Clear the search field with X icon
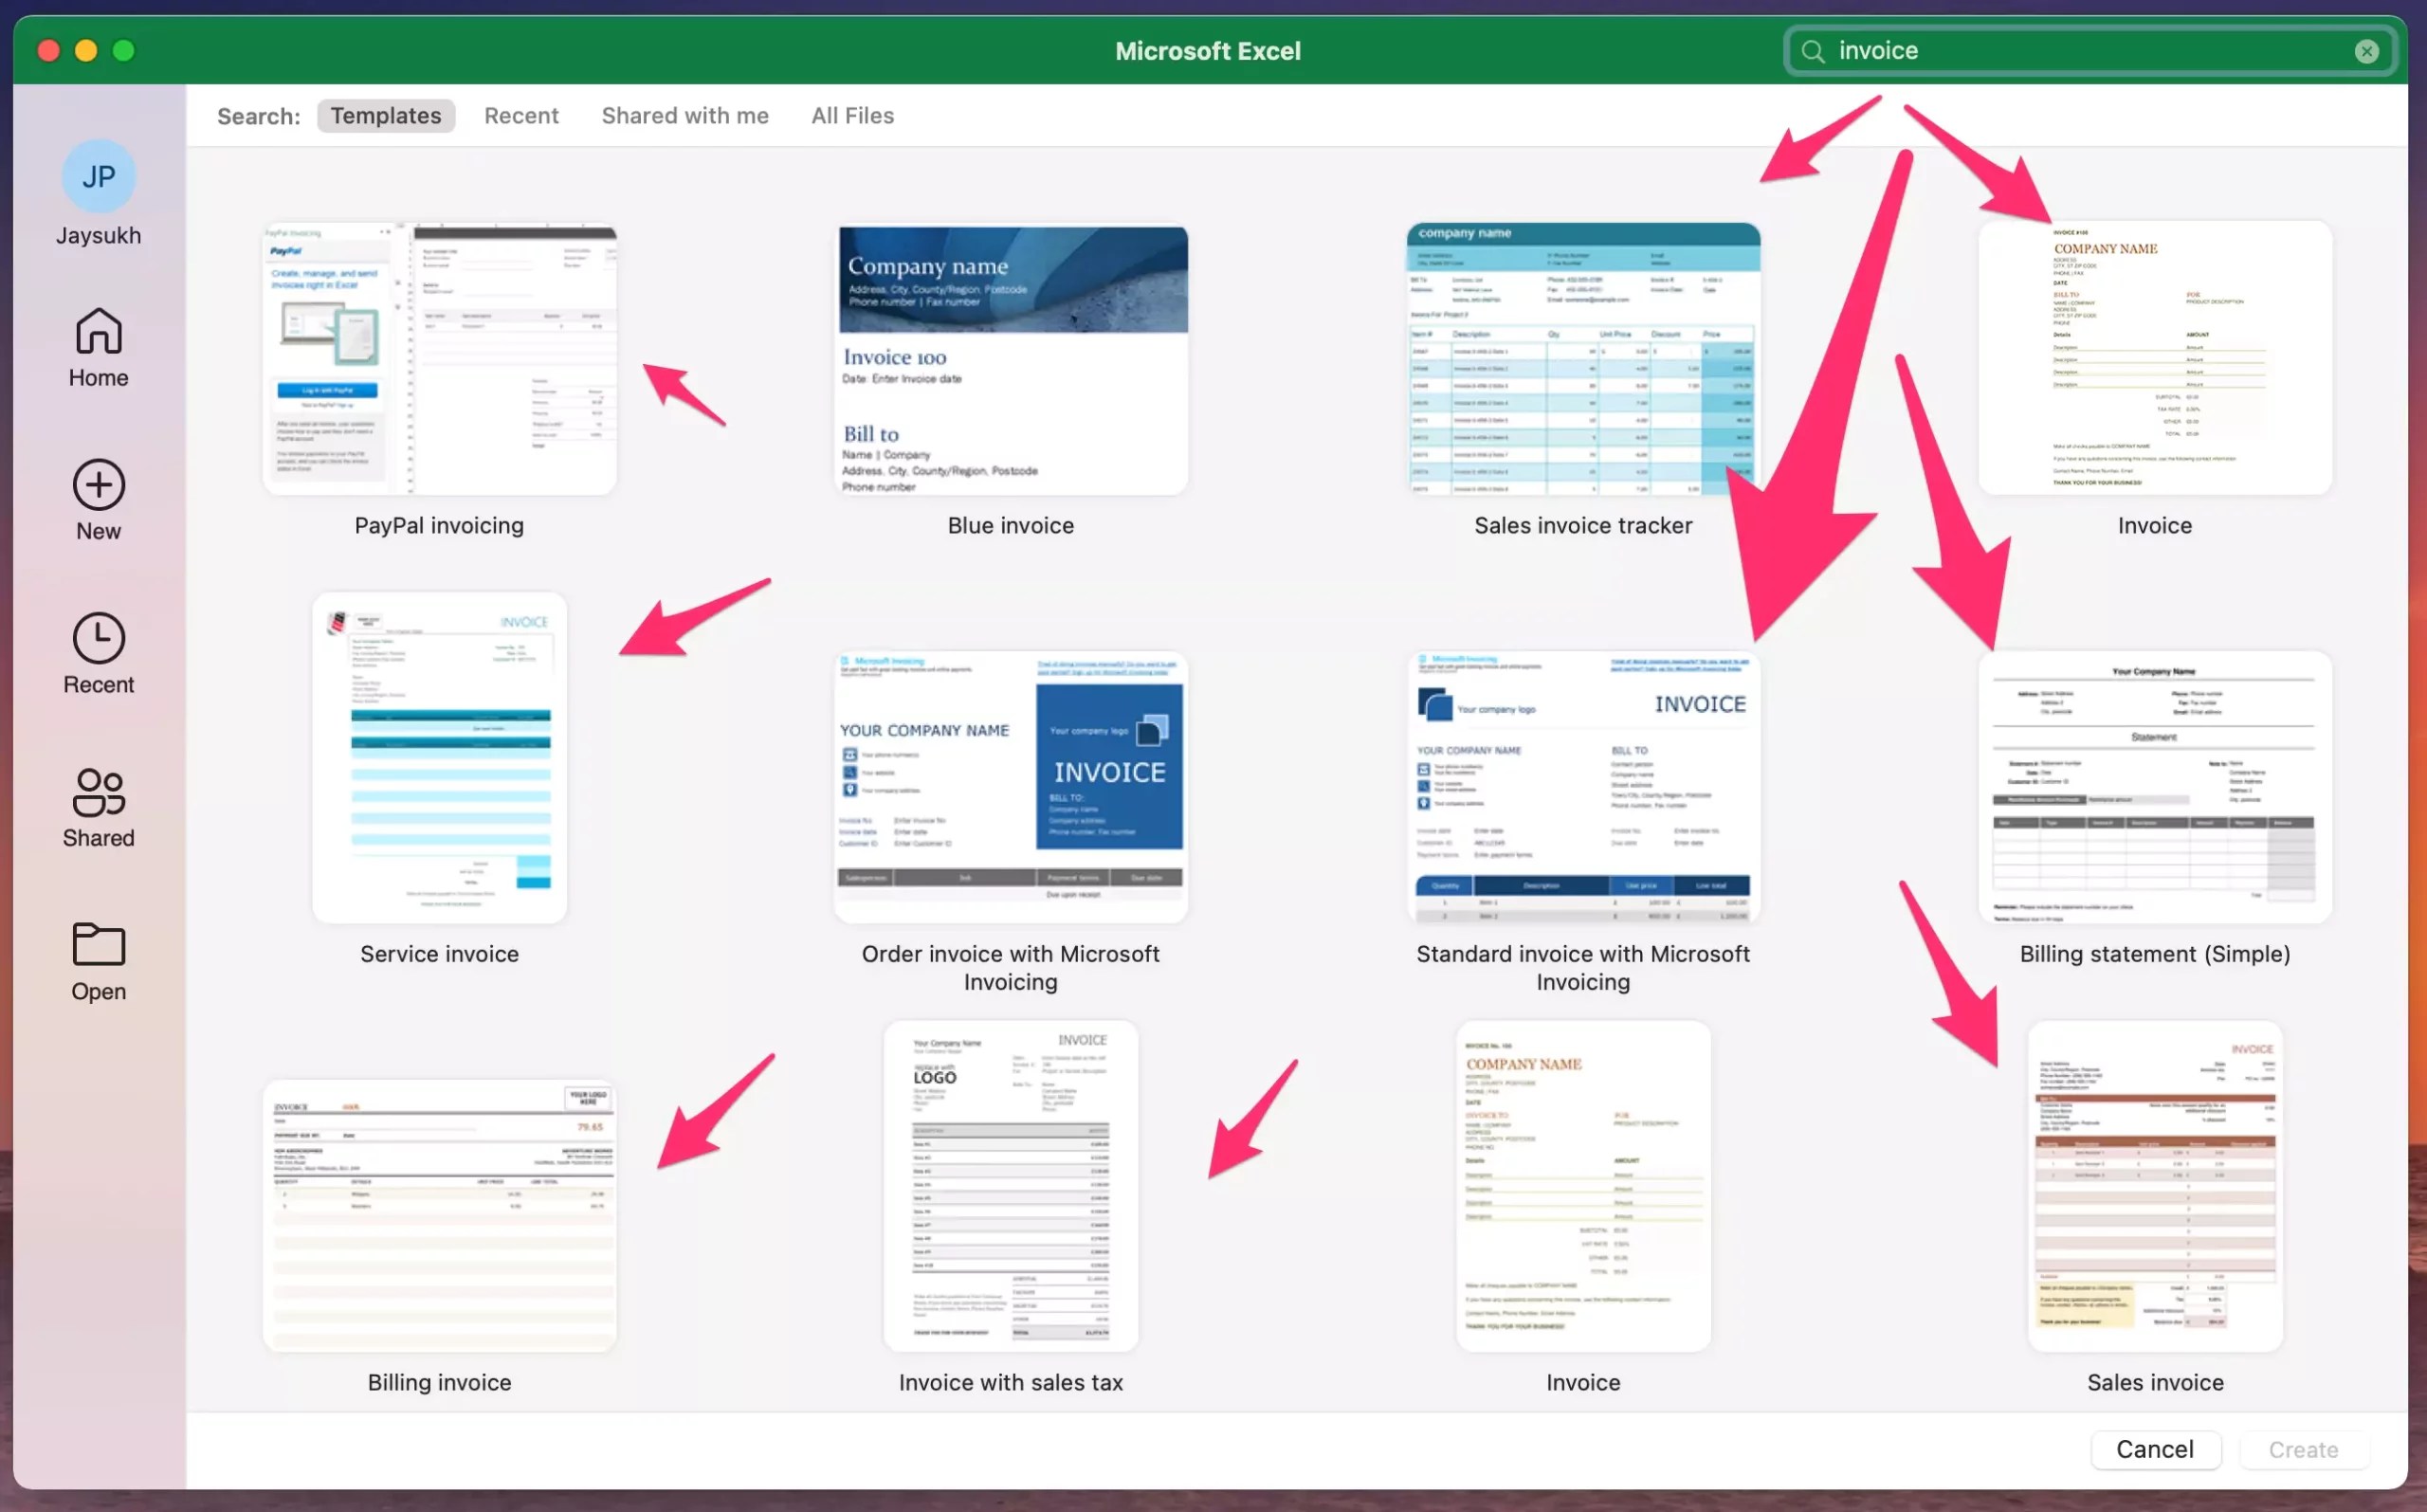This screenshot has height=1512, width=2427. 2365,51
